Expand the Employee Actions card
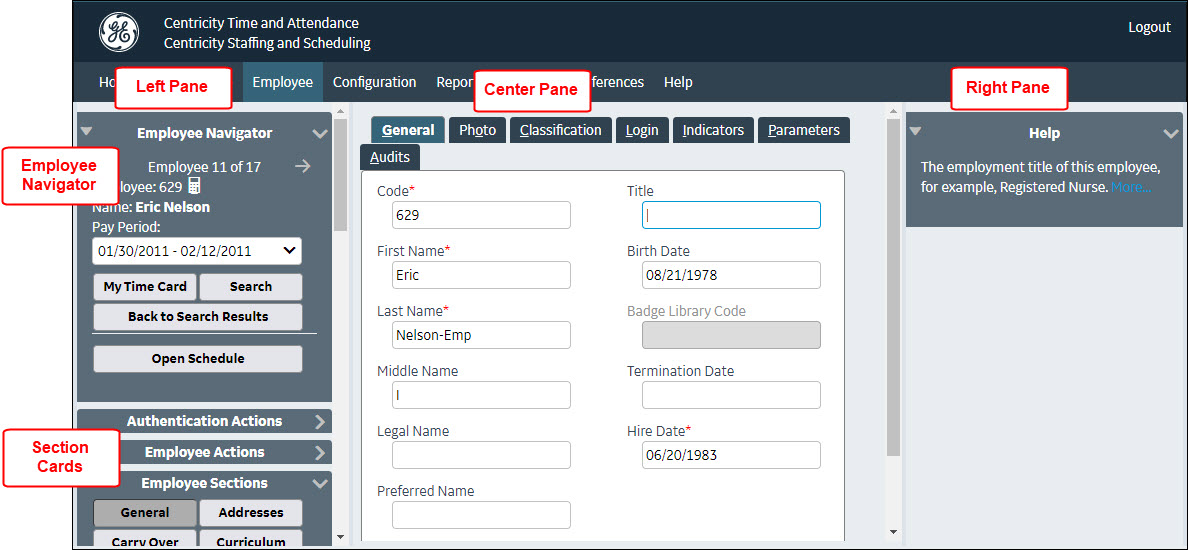 coord(319,453)
